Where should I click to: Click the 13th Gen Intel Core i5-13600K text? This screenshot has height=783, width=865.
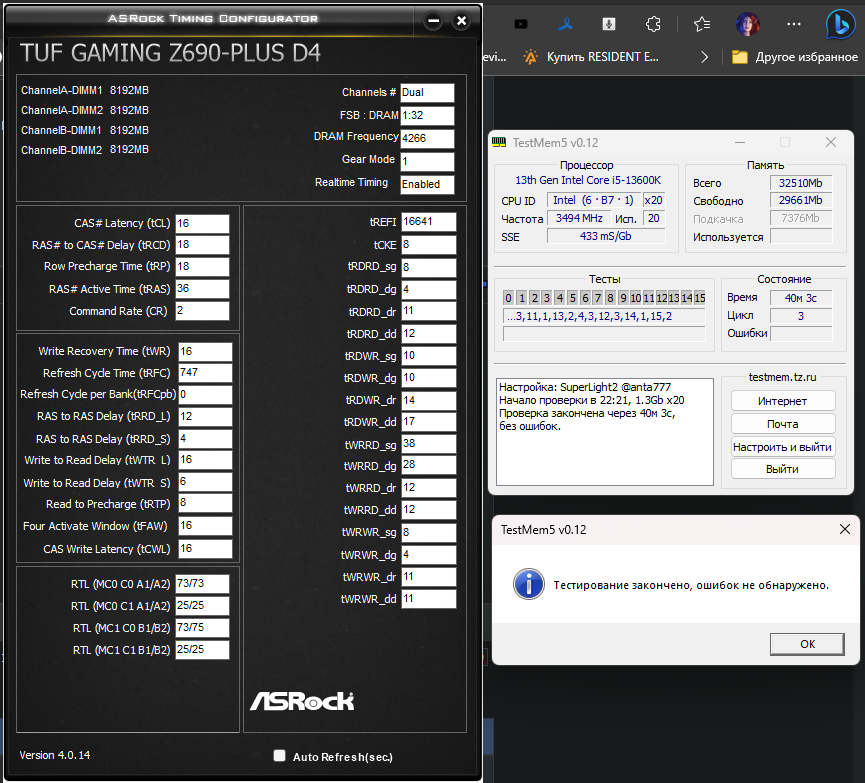tap(588, 180)
